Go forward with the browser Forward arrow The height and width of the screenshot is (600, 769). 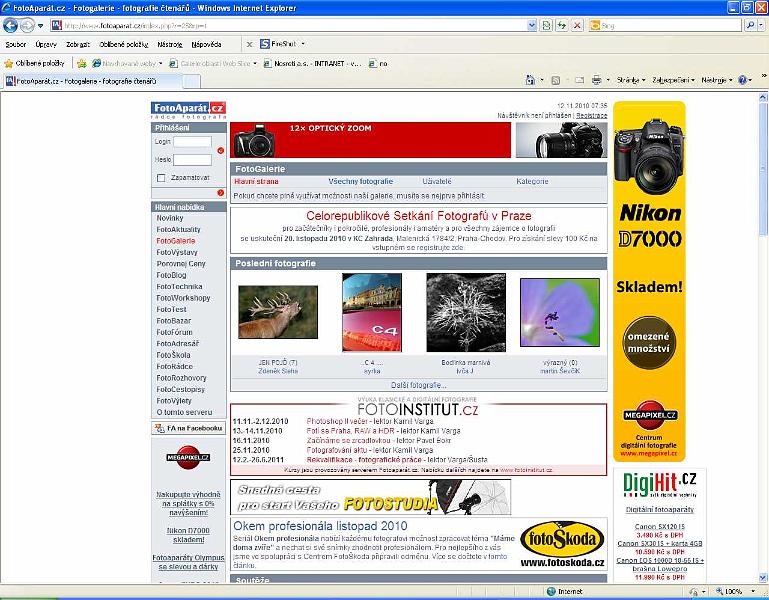(27, 25)
